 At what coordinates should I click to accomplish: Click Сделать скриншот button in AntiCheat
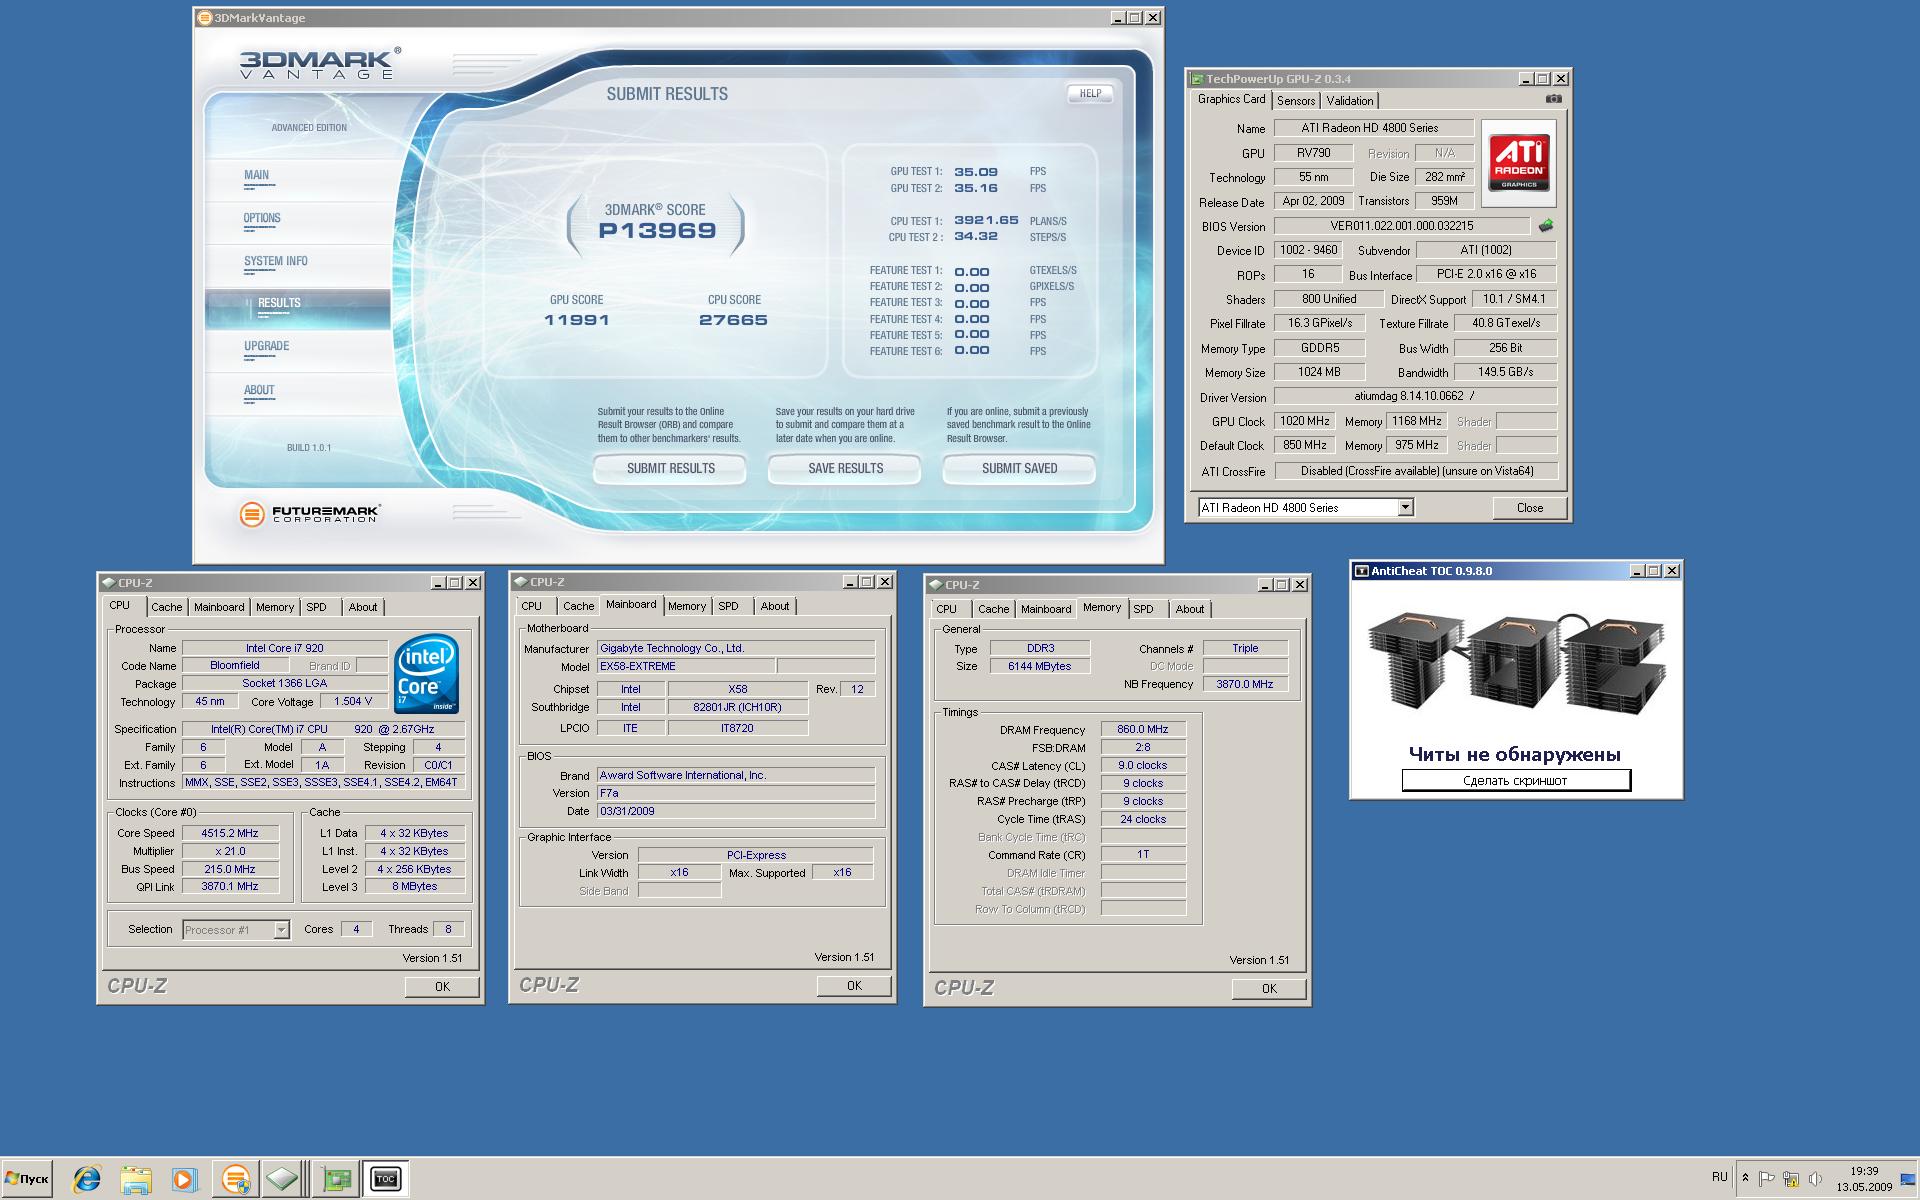click(x=1516, y=781)
